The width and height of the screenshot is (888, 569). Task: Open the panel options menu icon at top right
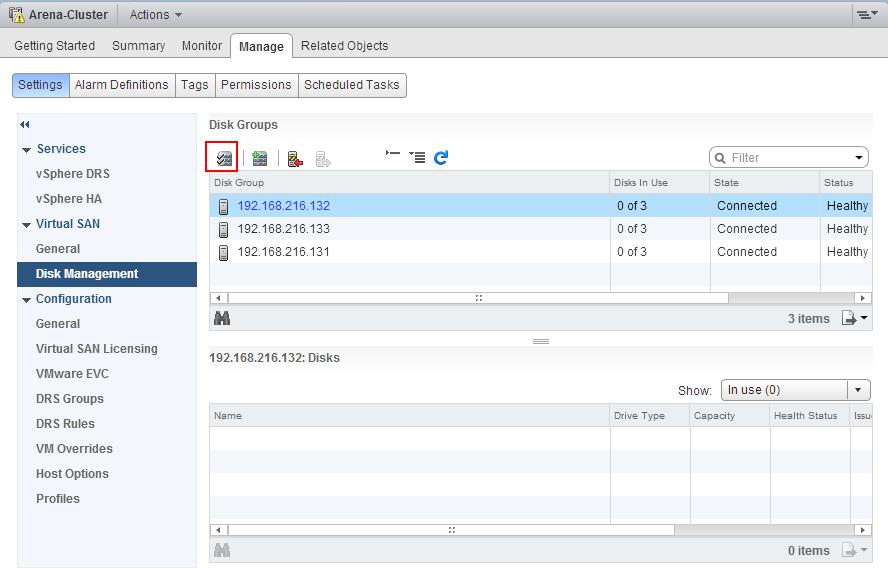(866, 15)
